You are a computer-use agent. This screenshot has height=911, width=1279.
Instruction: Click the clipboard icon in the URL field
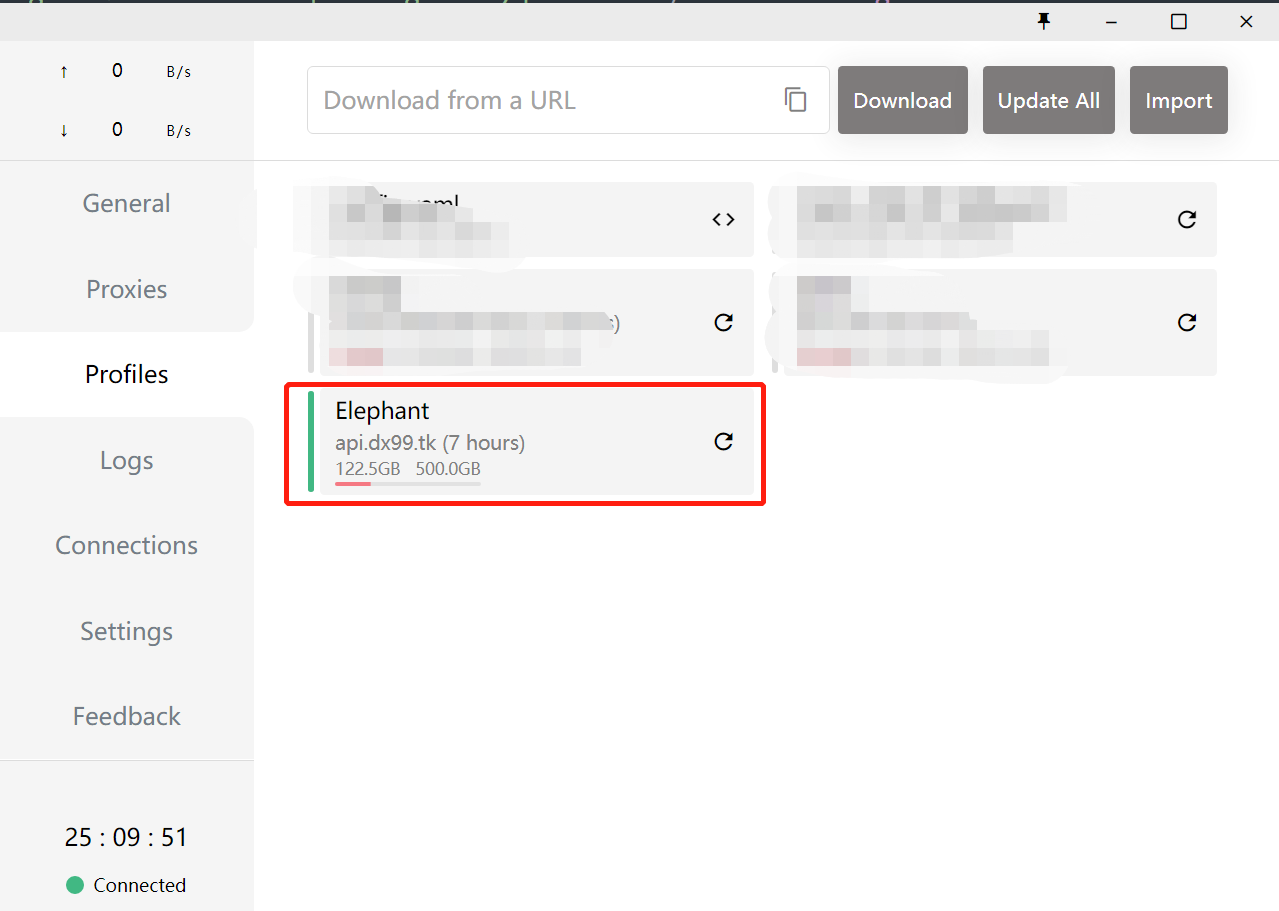pos(795,100)
